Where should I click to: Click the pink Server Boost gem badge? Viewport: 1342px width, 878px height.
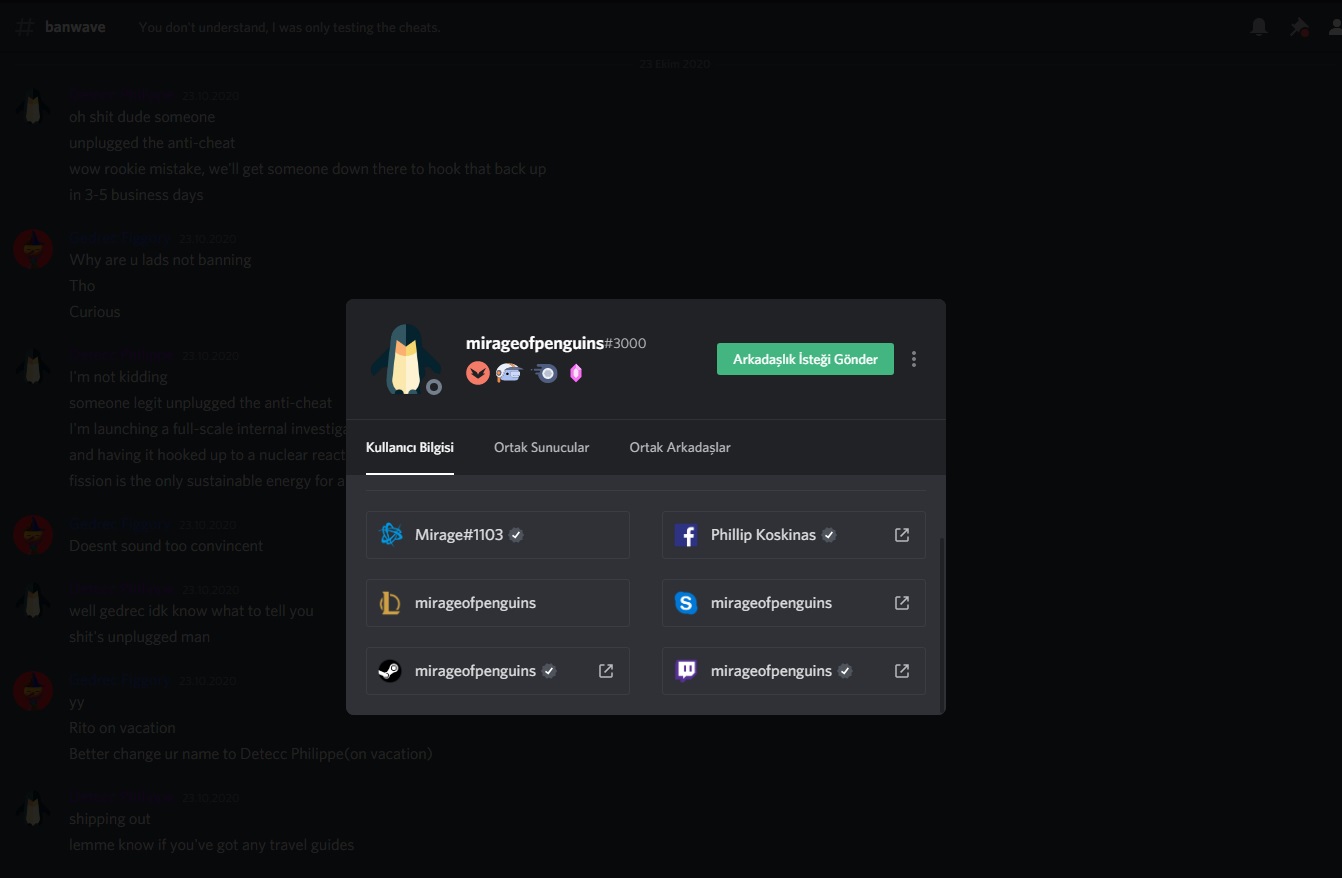click(576, 373)
